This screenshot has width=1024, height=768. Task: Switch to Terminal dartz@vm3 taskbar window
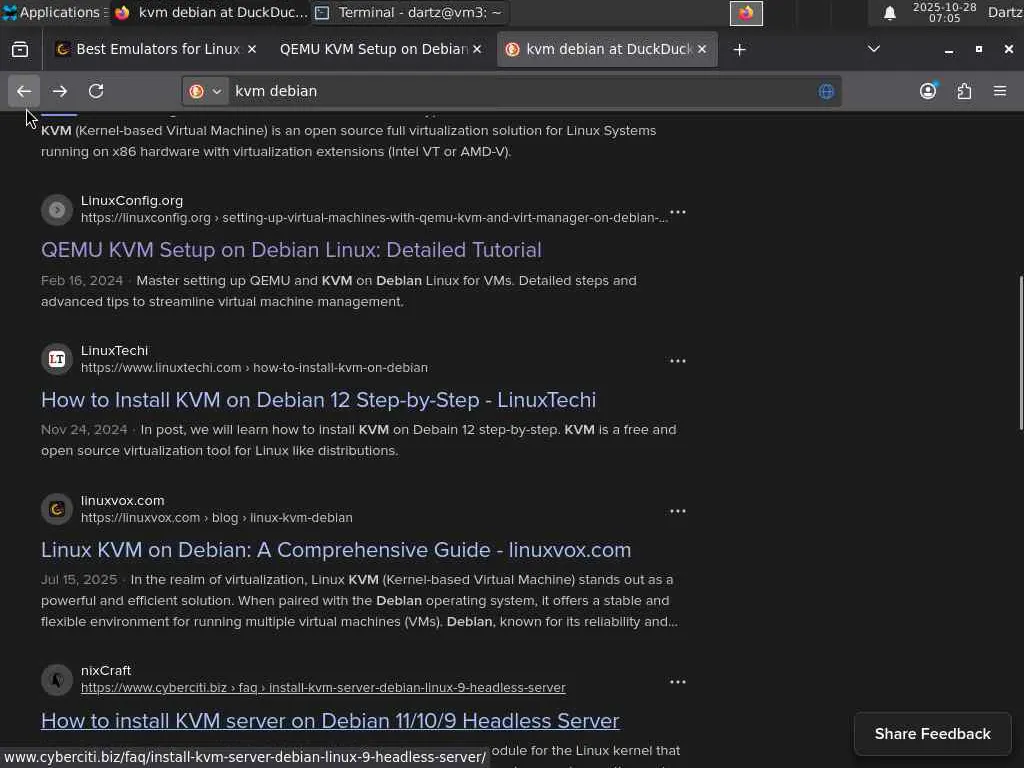coord(410,12)
